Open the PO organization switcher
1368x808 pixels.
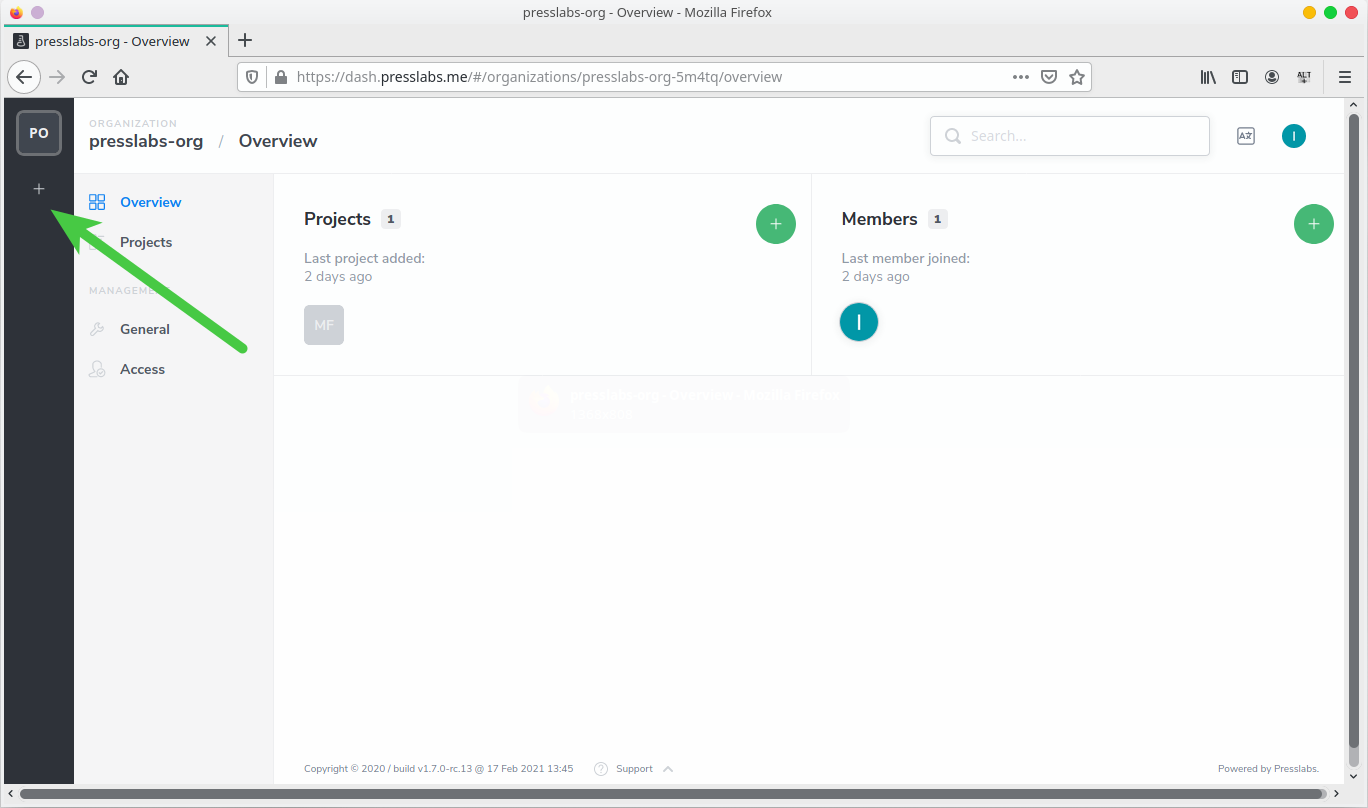pos(39,133)
